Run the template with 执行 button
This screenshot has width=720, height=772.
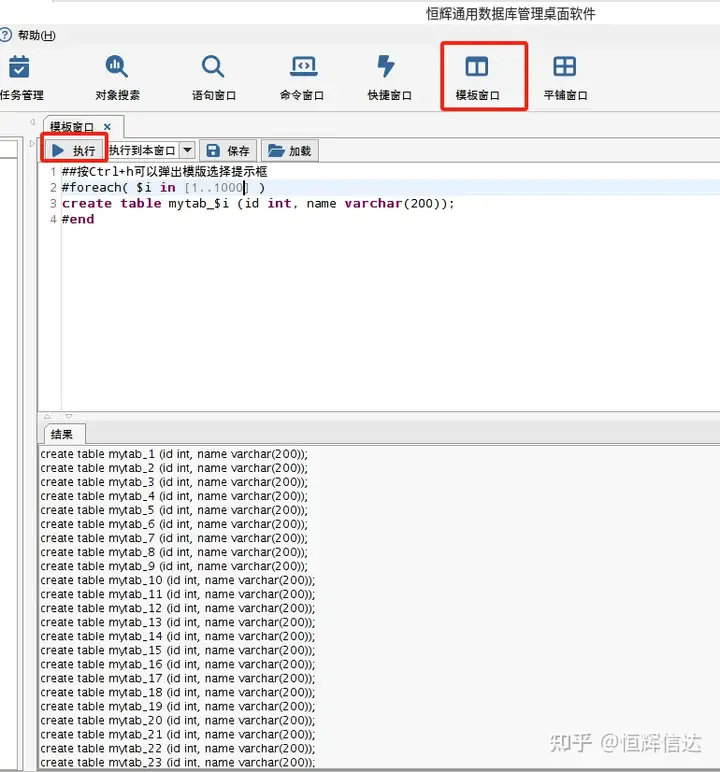(x=74, y=150)
